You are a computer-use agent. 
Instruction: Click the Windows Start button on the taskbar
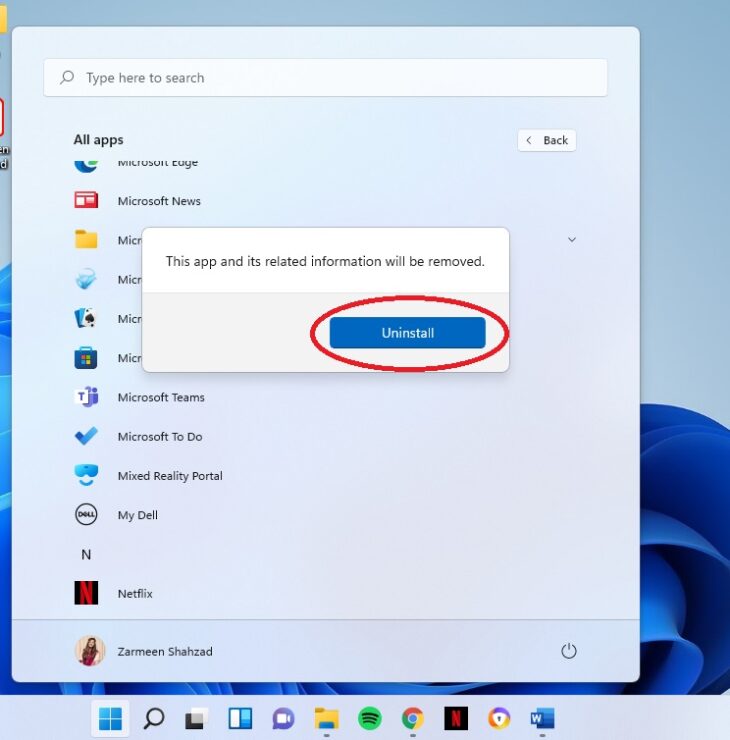point(110,719)
